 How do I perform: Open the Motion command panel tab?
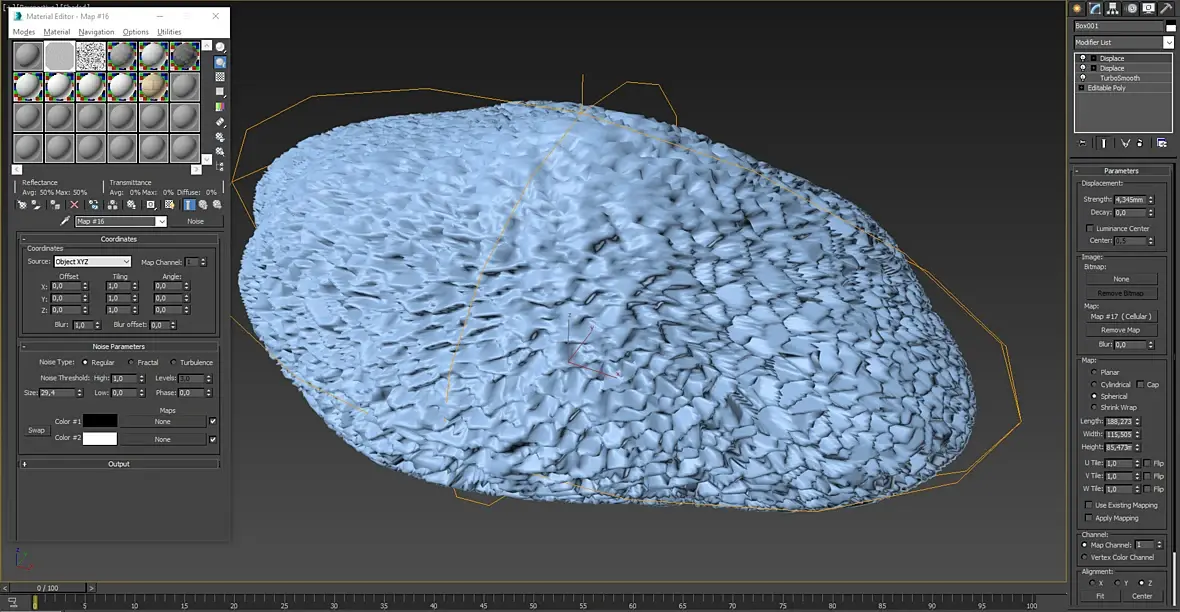tap(1131, 8)
